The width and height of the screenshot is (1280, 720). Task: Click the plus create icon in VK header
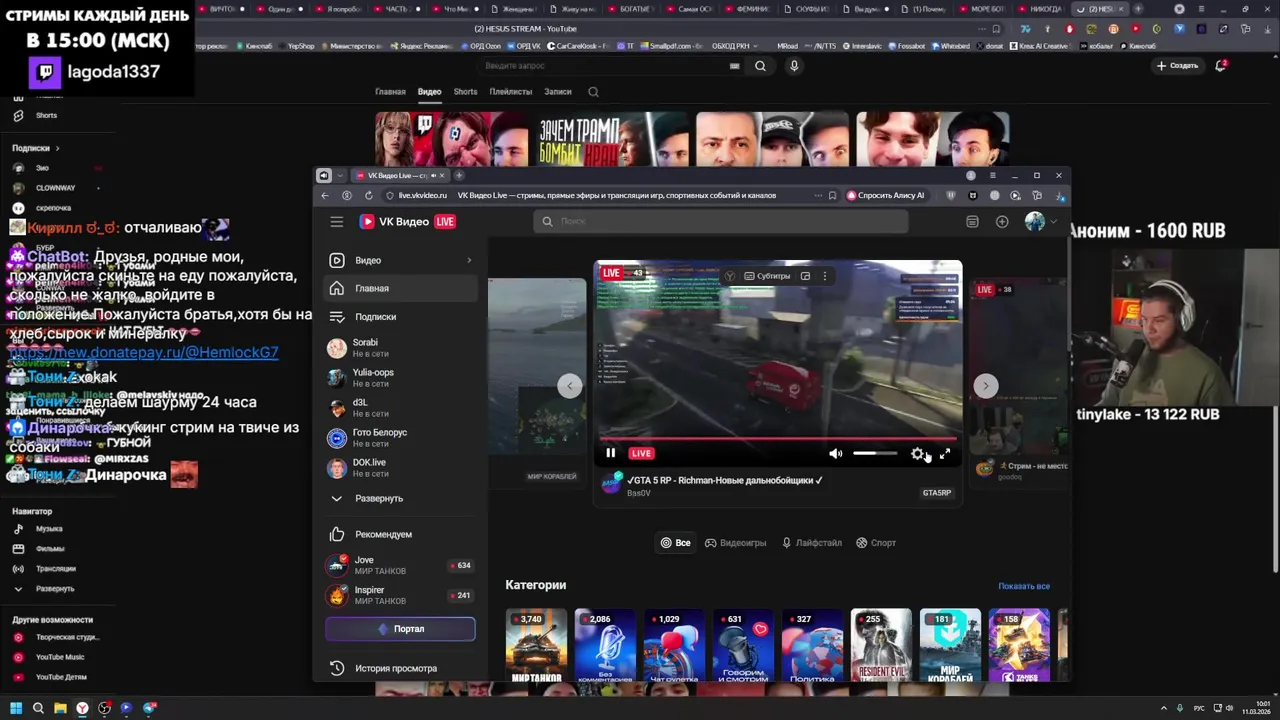pyautogui.click(x=1002, y=222)
